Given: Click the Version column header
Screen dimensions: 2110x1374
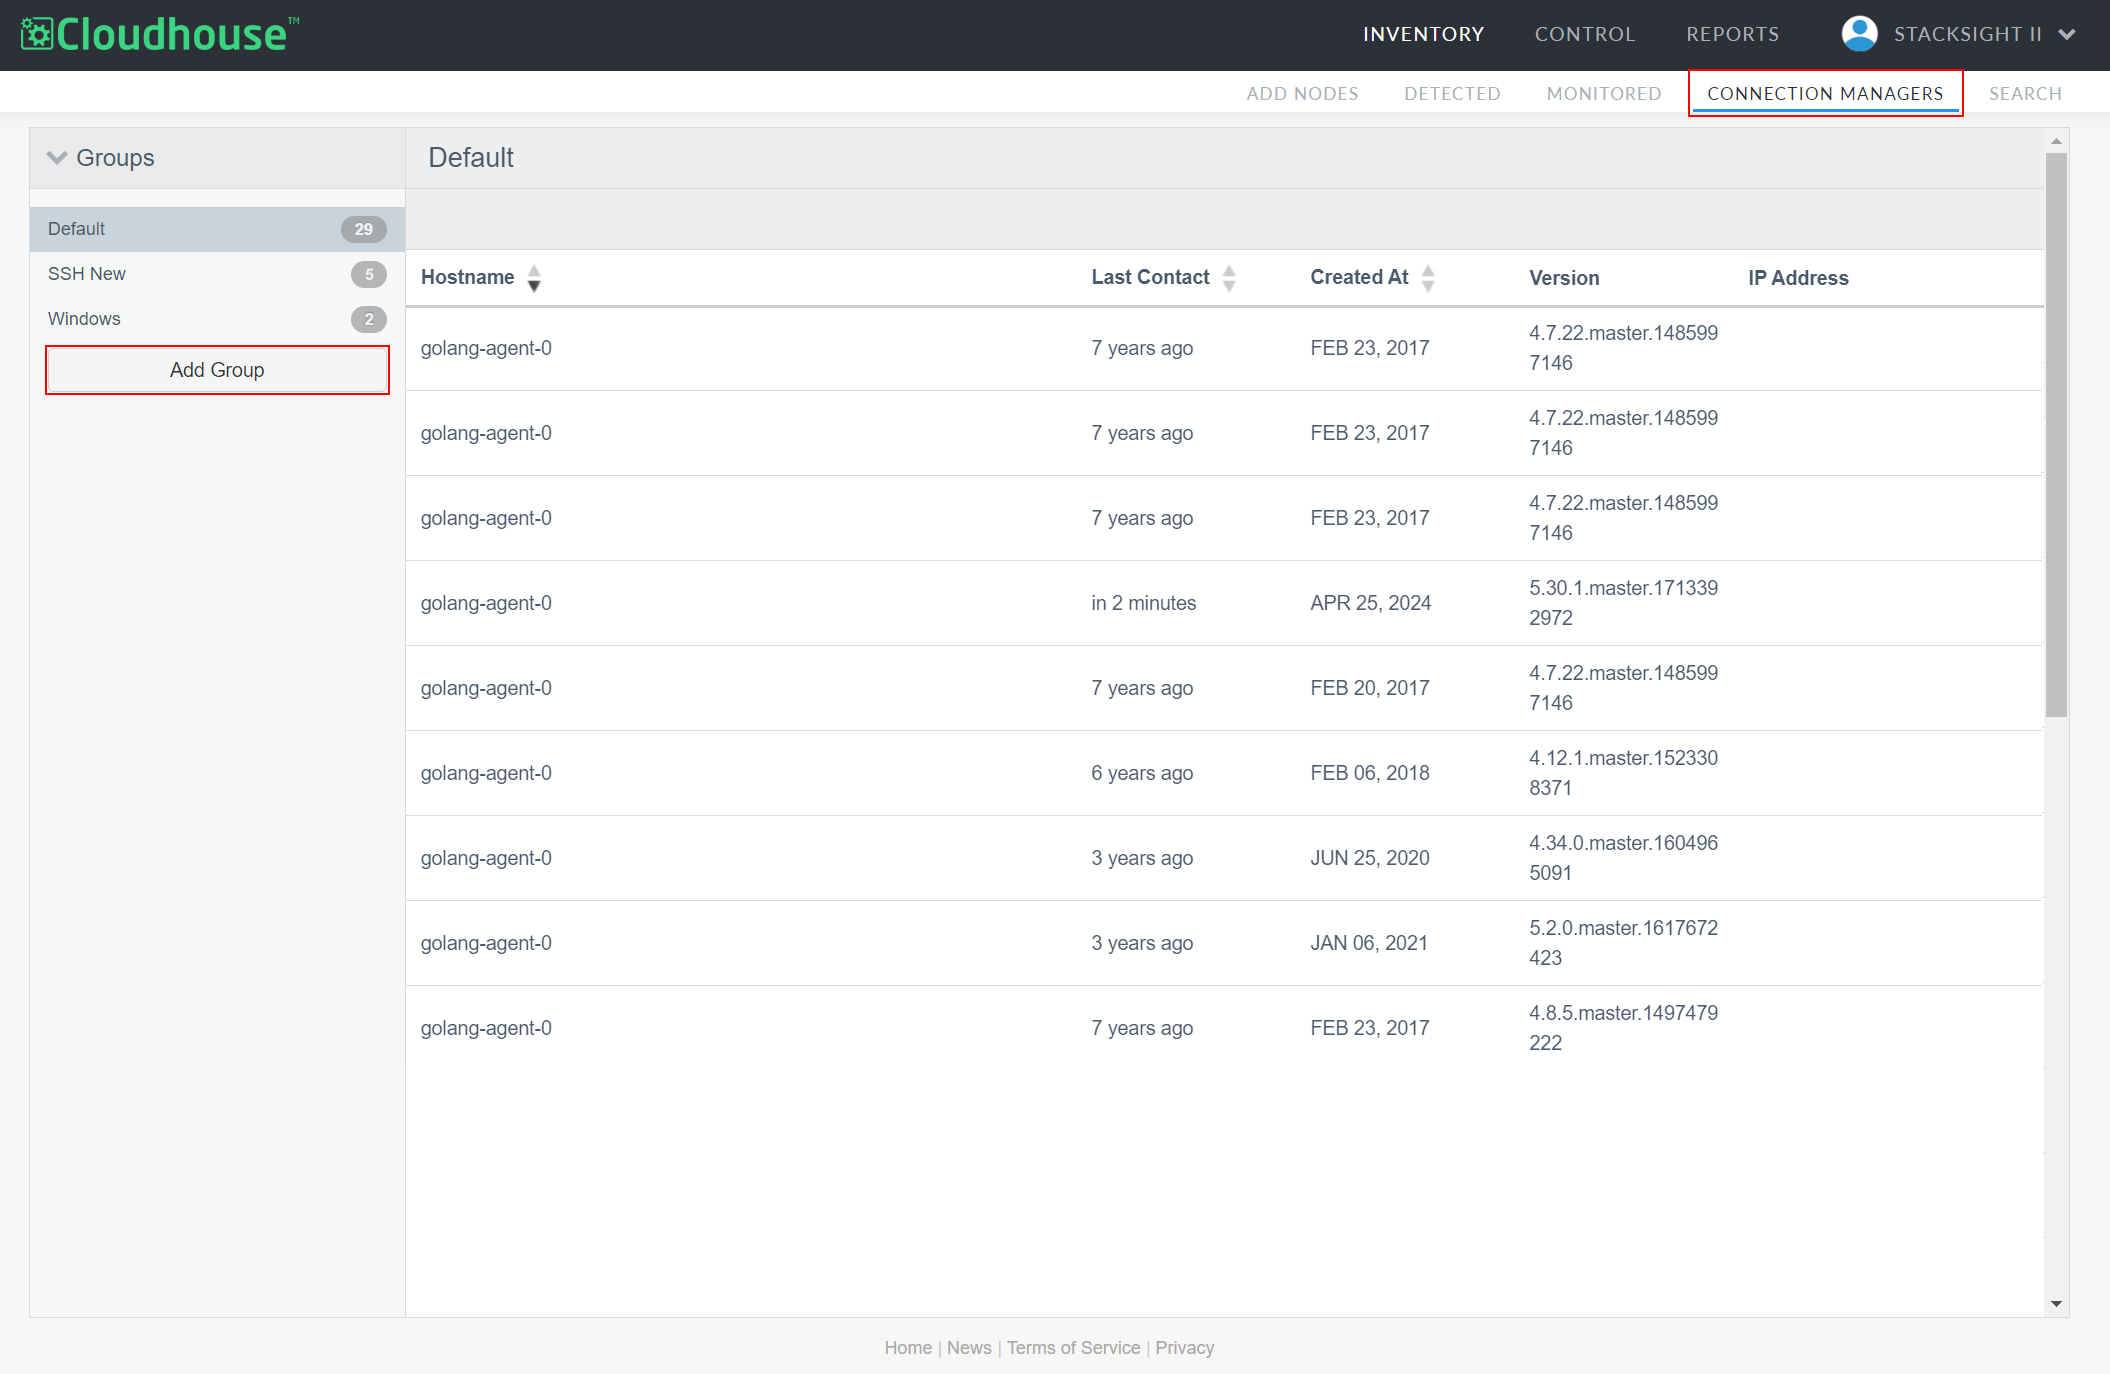Looking at the screenshot, I should pyautogui.click(x=1564, y=278).
